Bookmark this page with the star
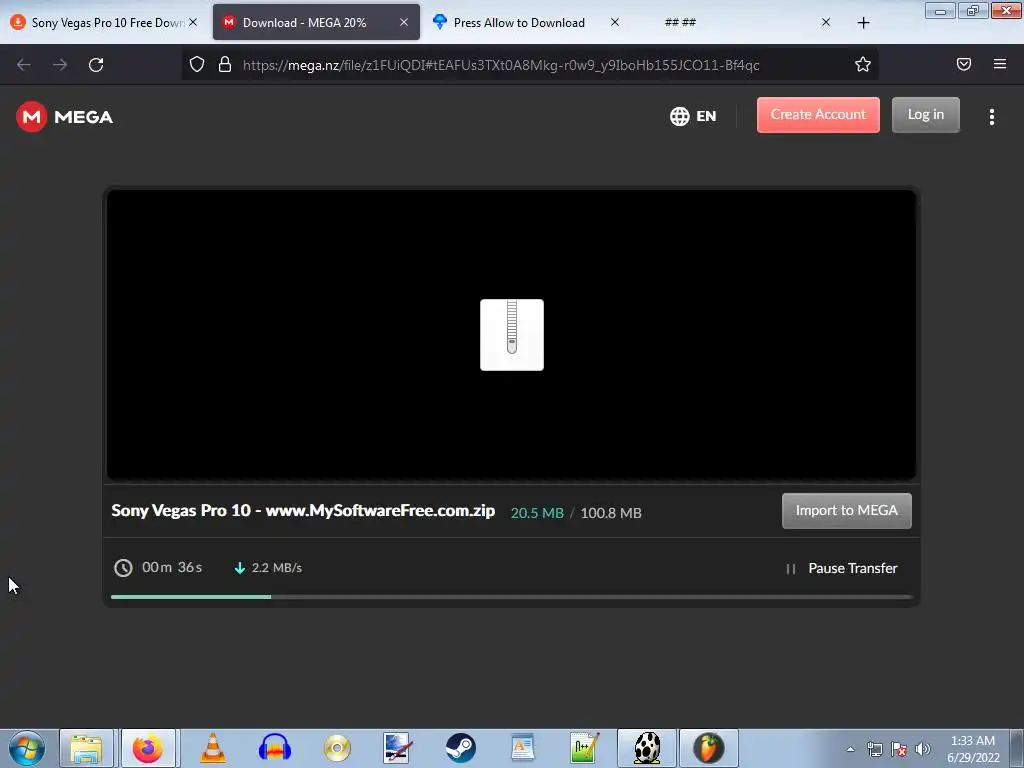Viewport: 1024px width, 768px height. 863,64
